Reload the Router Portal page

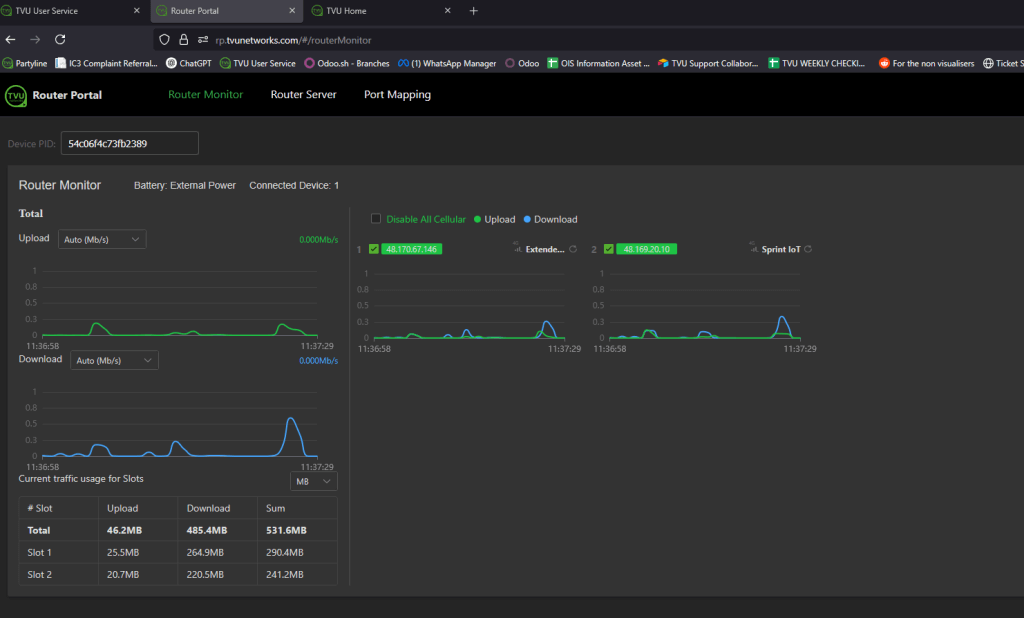pyautogui.click(x=60, y=40)
